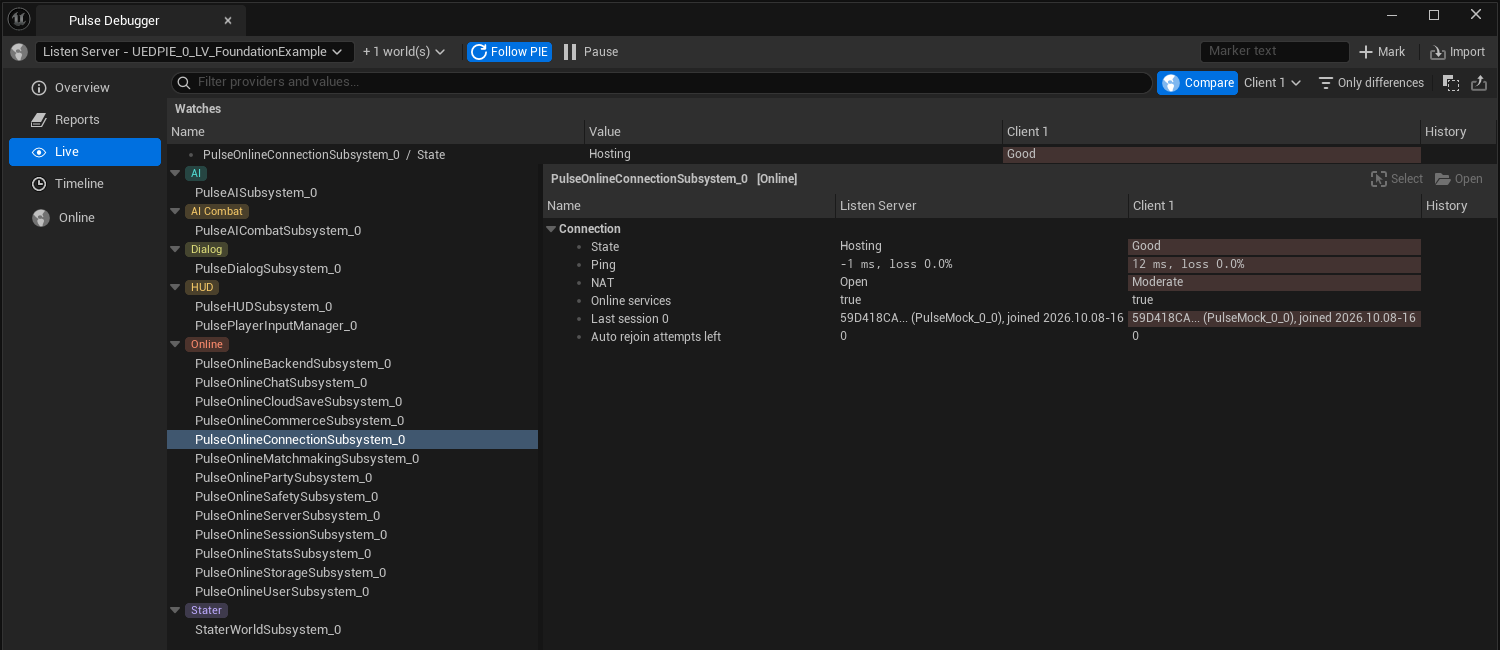The image size is (1500, 650).
Task: Go to the Timeline page
Action: [x=85, y=184]
